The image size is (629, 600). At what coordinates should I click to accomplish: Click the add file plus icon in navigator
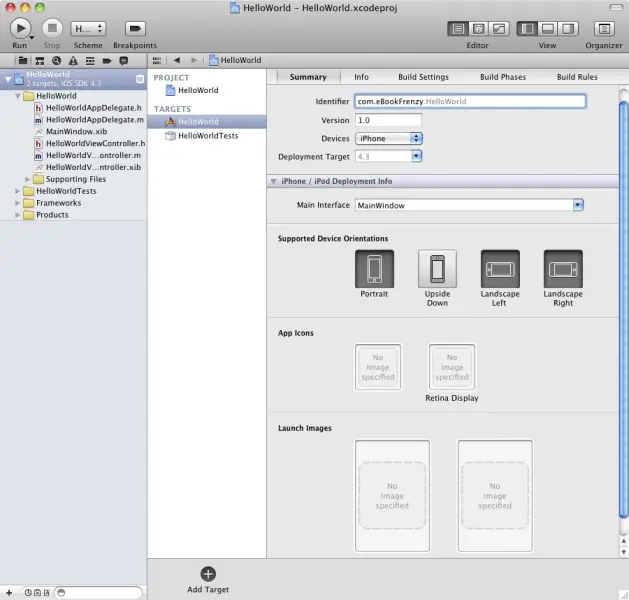(8, 592)
